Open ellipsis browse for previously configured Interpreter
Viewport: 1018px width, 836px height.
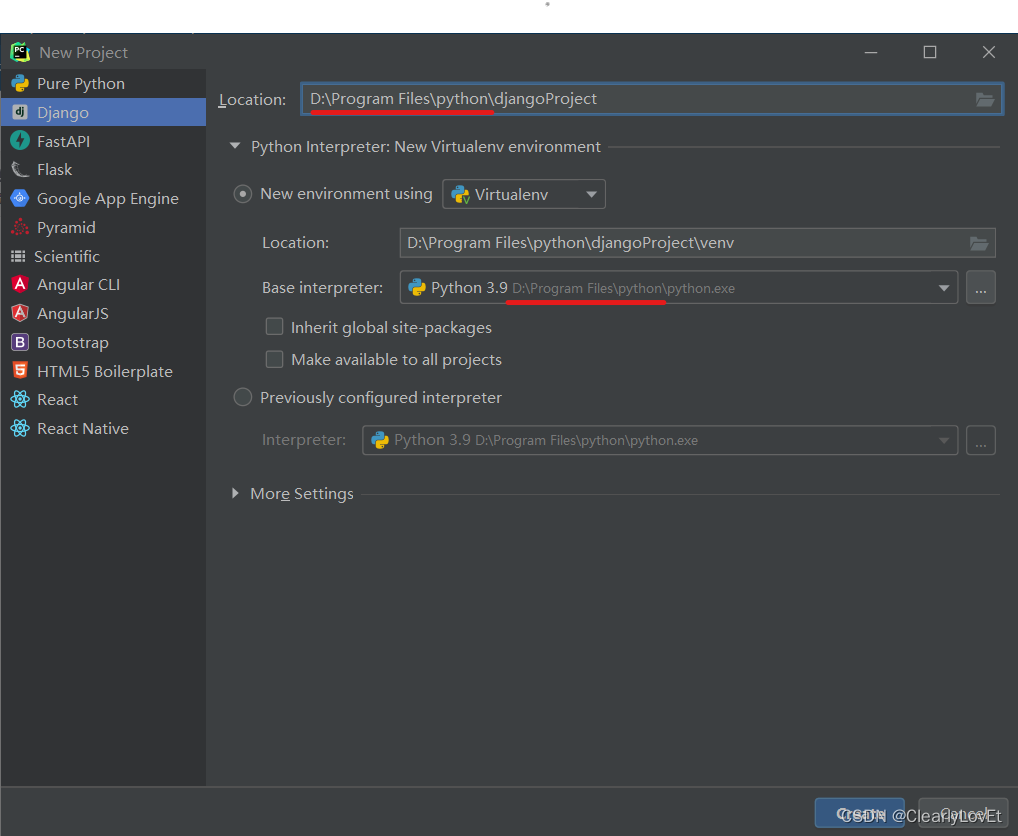tap(980, 440)
